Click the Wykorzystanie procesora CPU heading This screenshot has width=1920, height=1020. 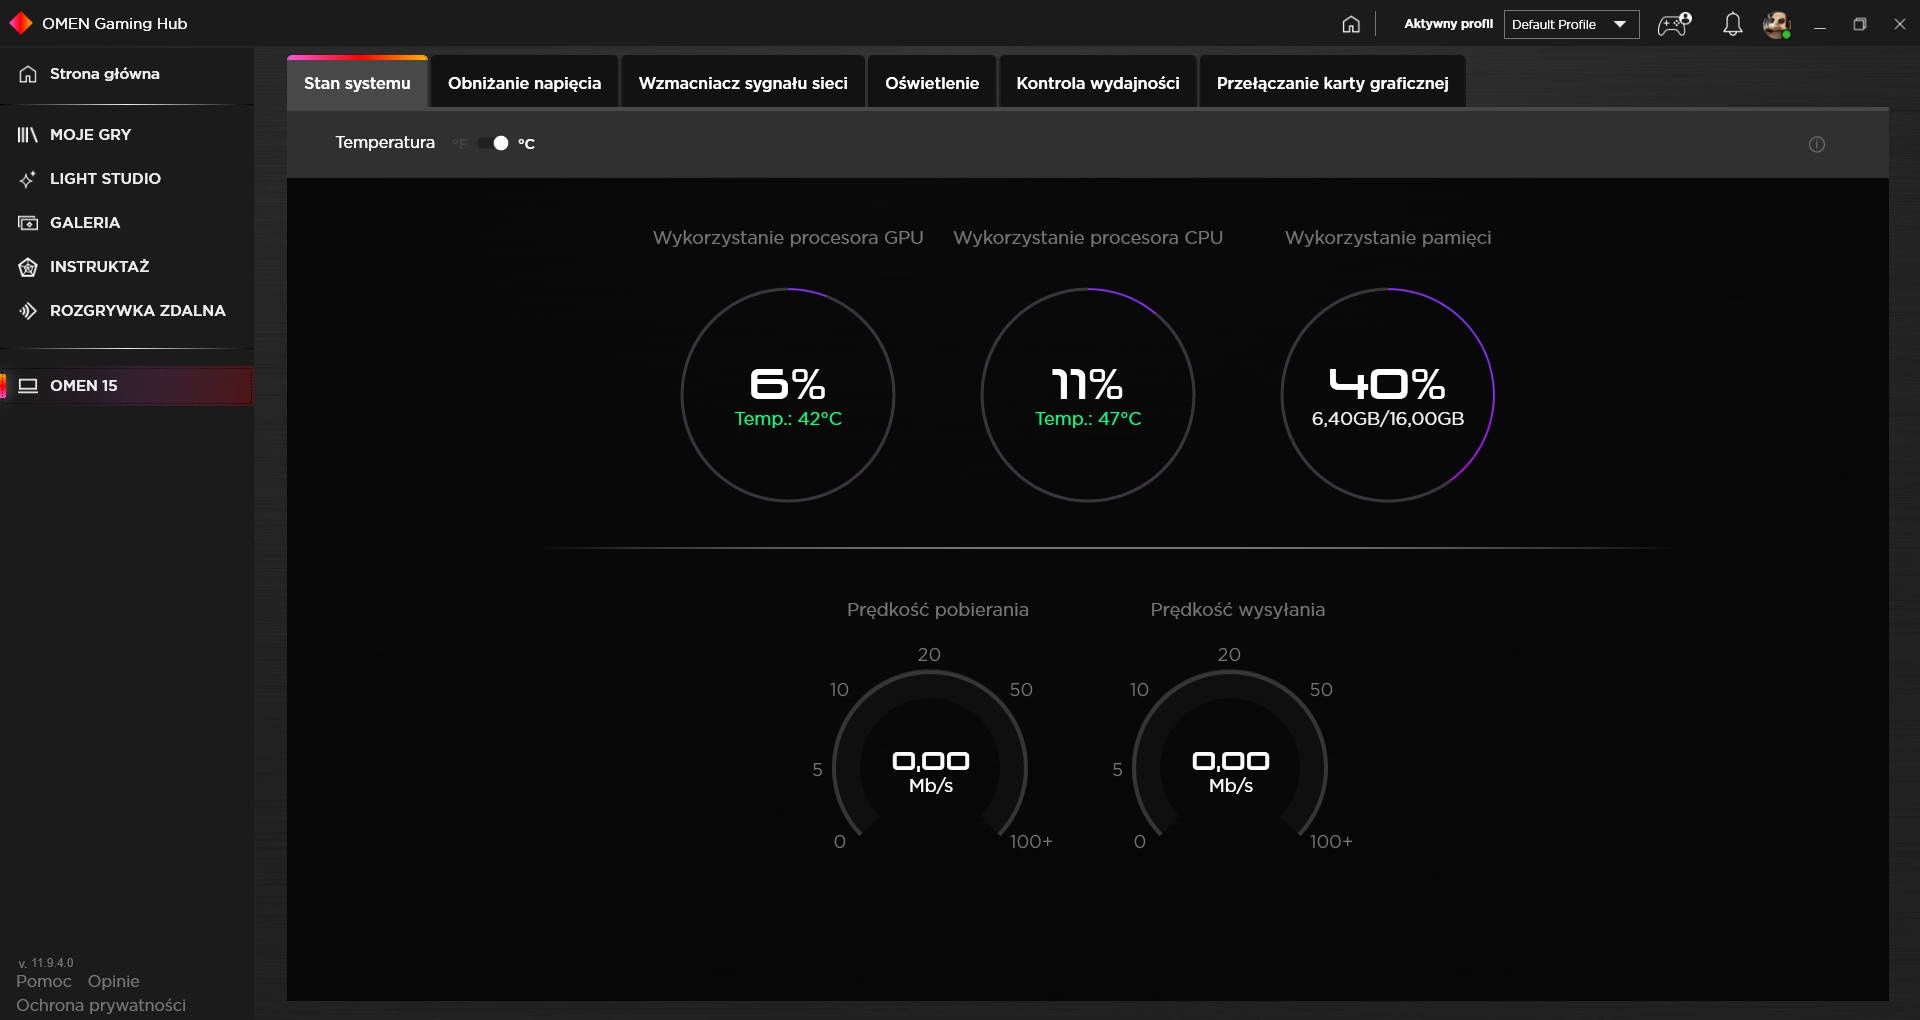point(1088,238)
